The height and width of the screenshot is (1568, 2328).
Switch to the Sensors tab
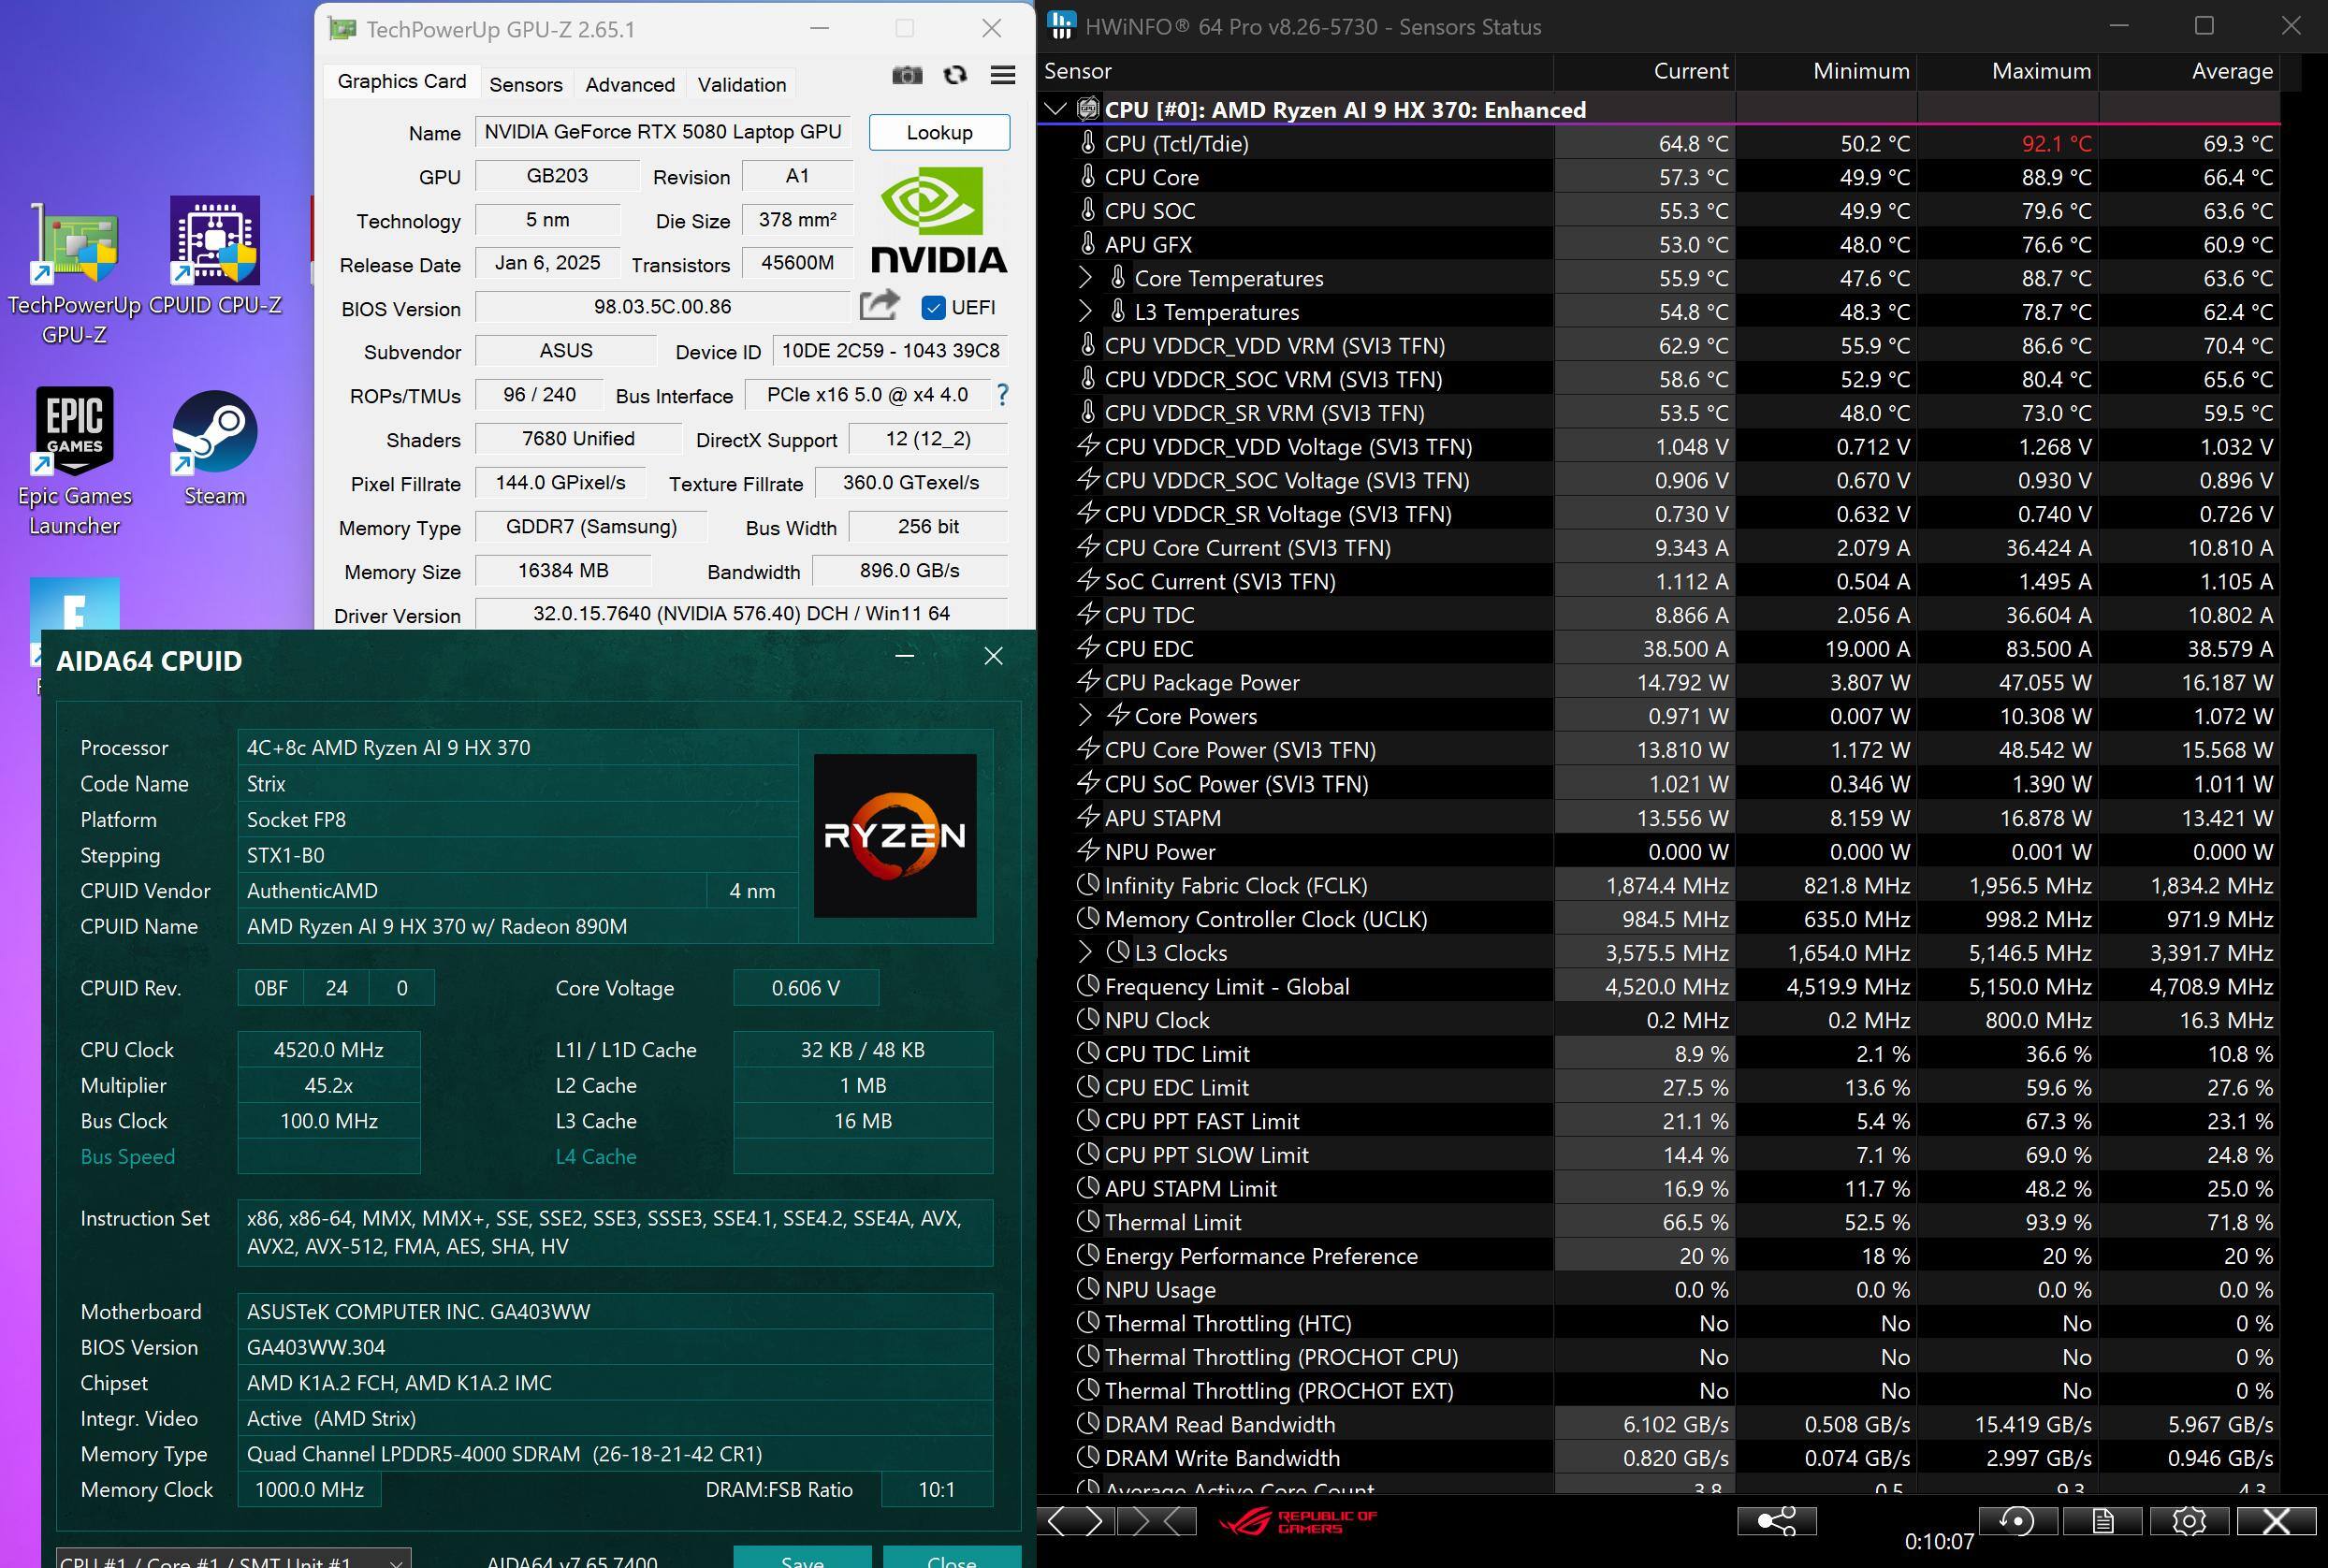[525, 85]
